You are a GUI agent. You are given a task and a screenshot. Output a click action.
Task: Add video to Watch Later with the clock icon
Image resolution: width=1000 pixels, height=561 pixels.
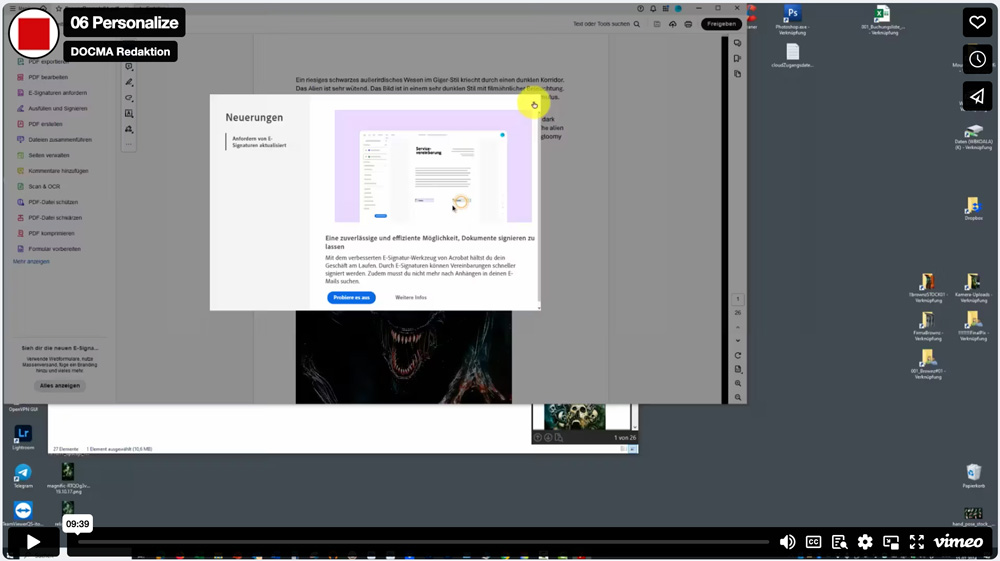pos(977,59)
